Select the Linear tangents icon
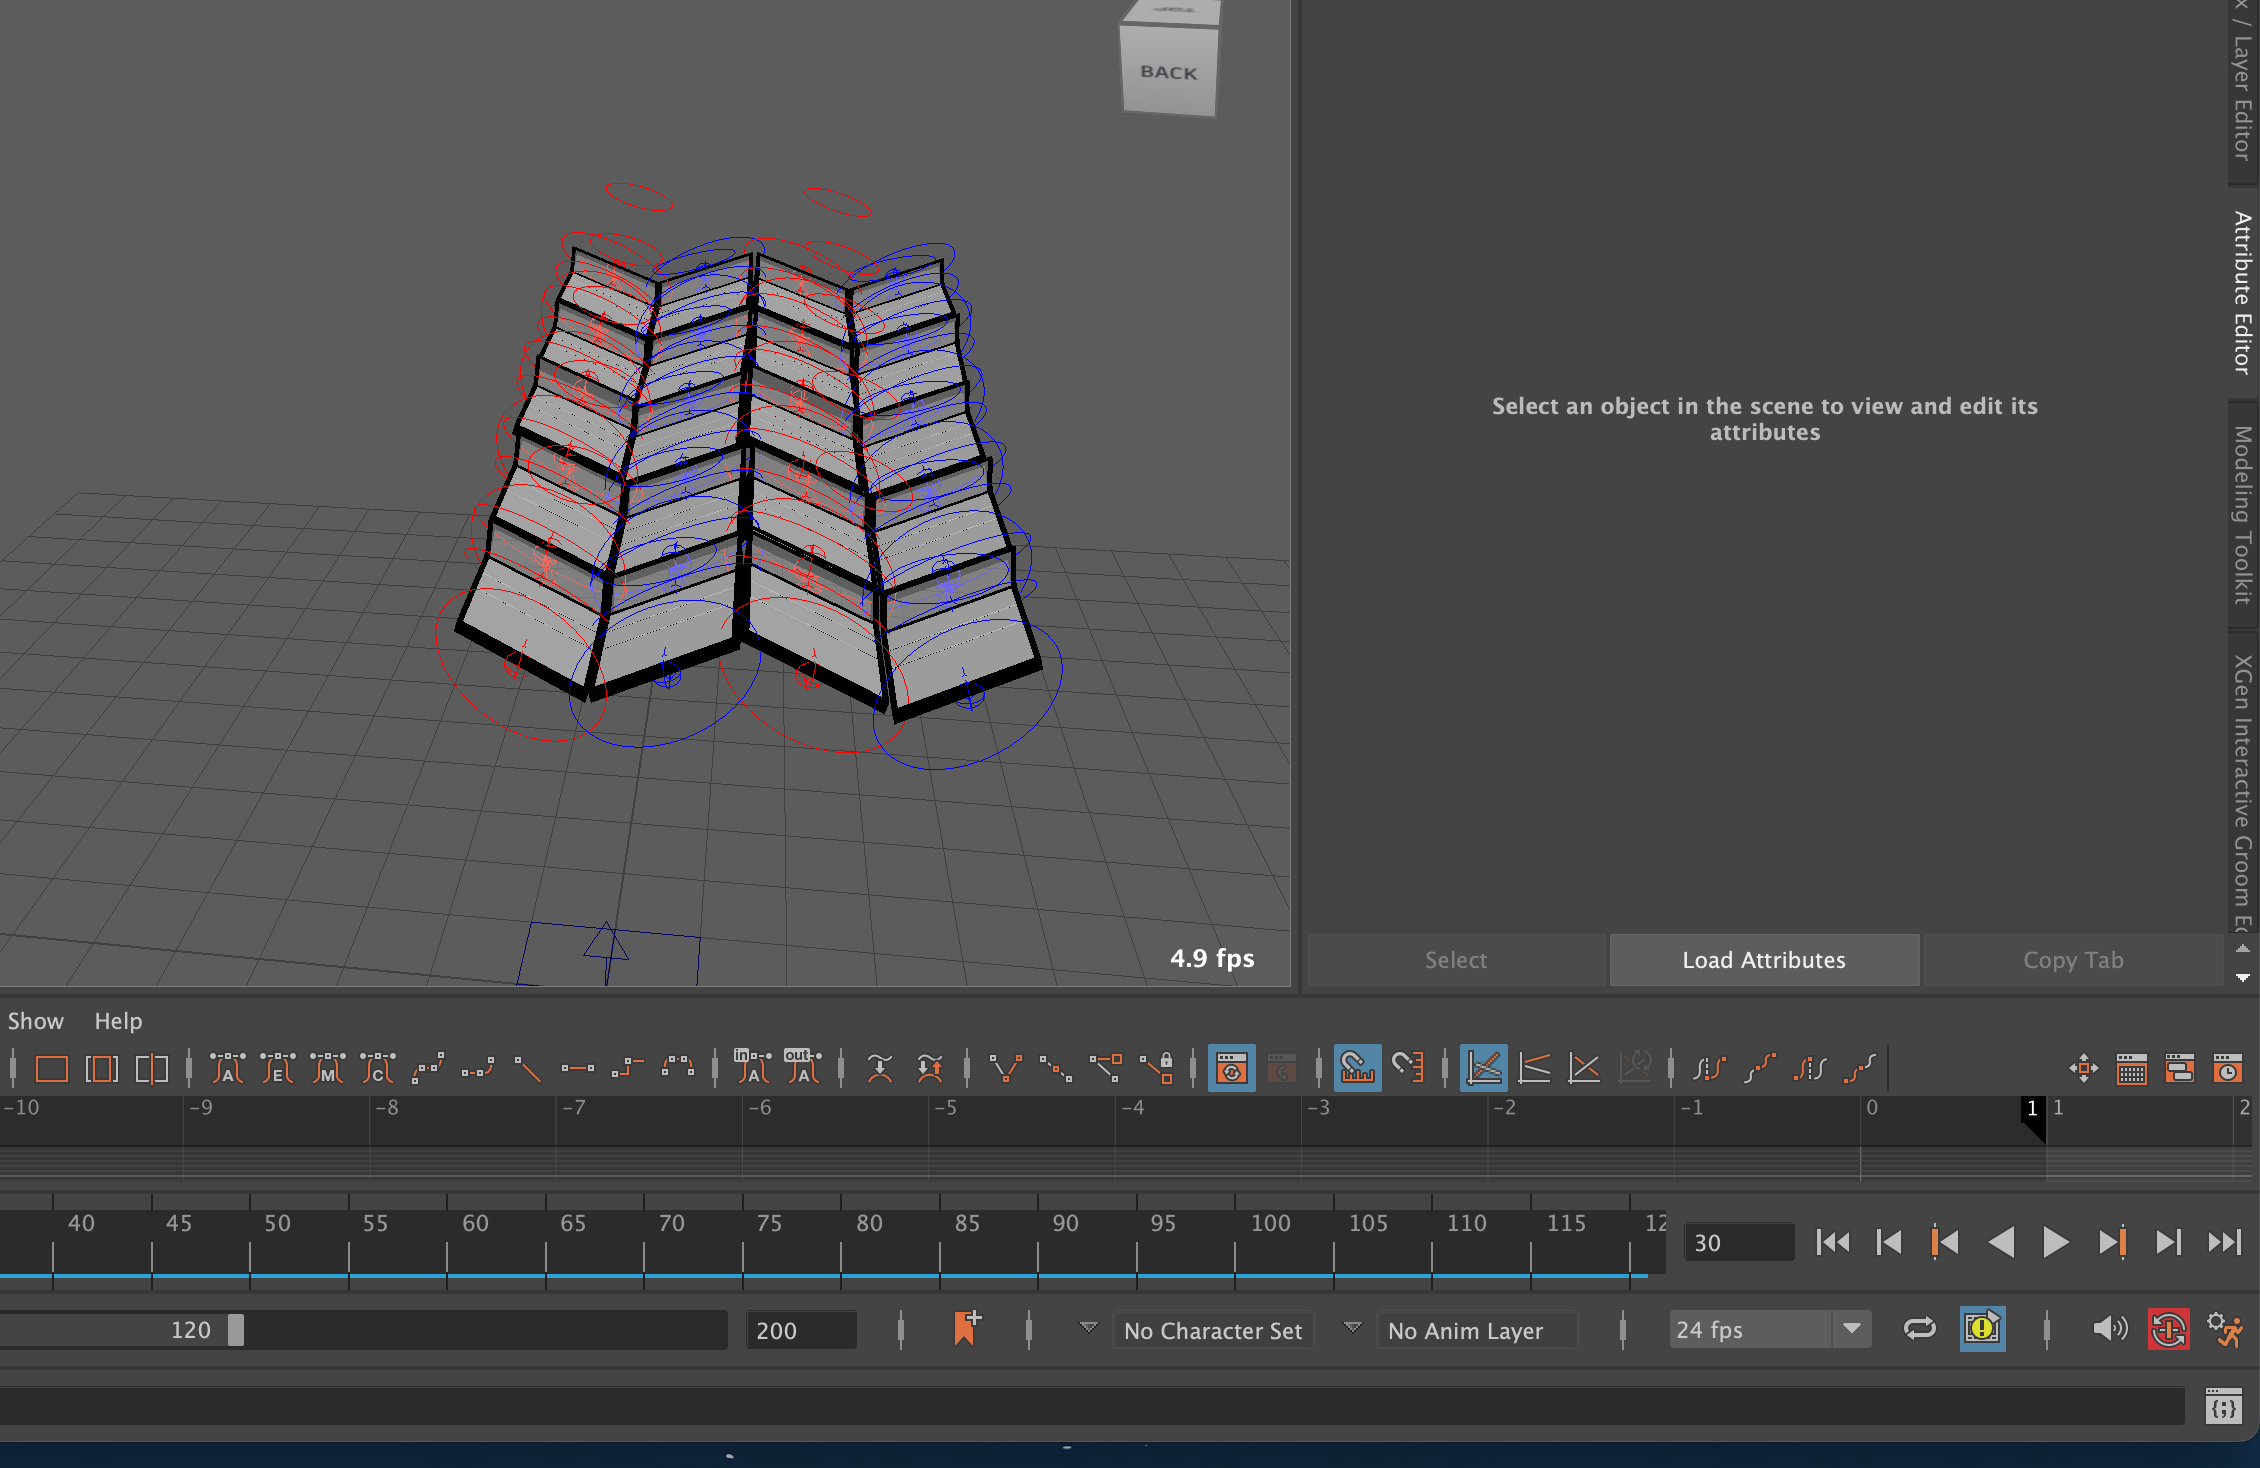2260x1468 pixels. point(527,1068)
